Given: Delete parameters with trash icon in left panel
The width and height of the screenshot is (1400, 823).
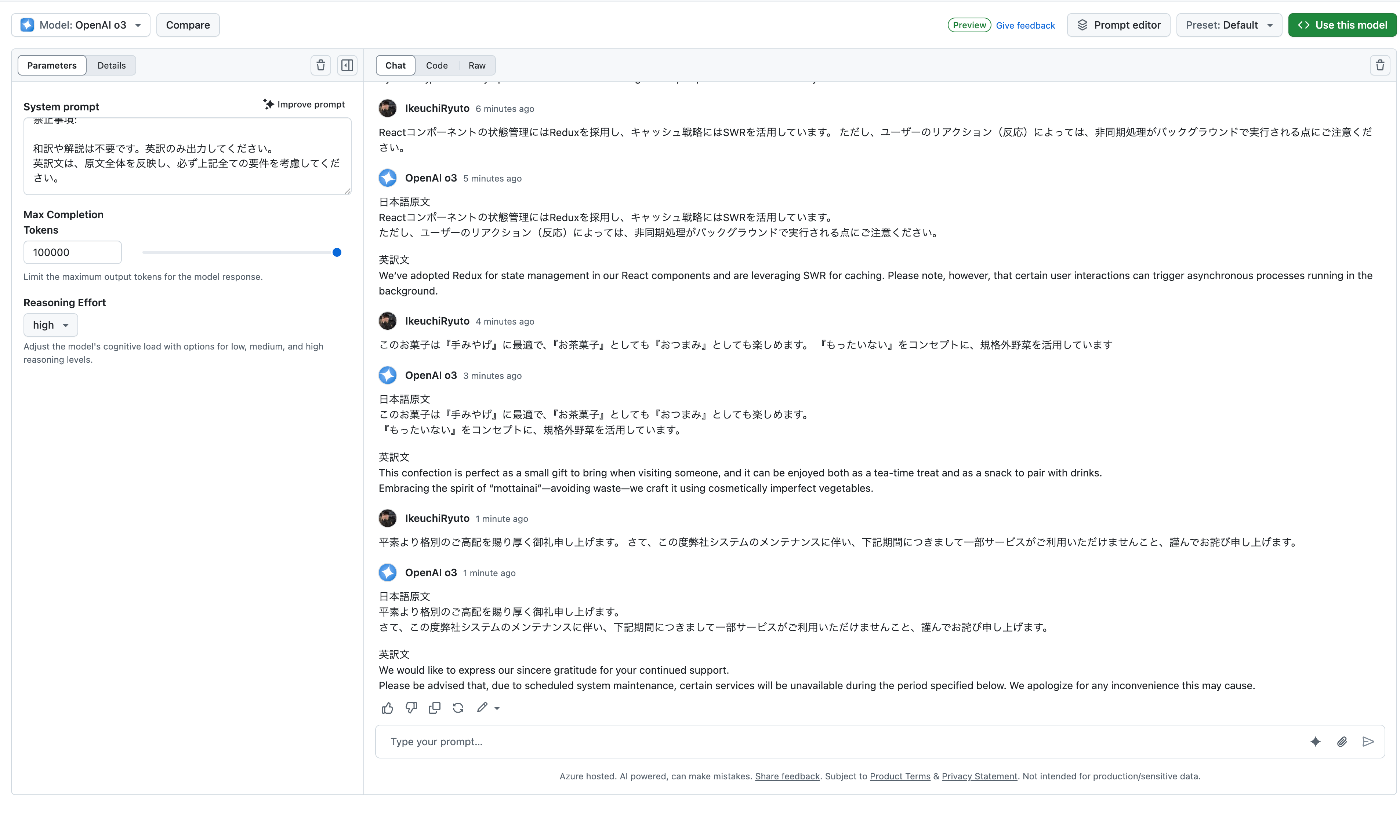Looking at the screenshot, I should click(321, 65).
